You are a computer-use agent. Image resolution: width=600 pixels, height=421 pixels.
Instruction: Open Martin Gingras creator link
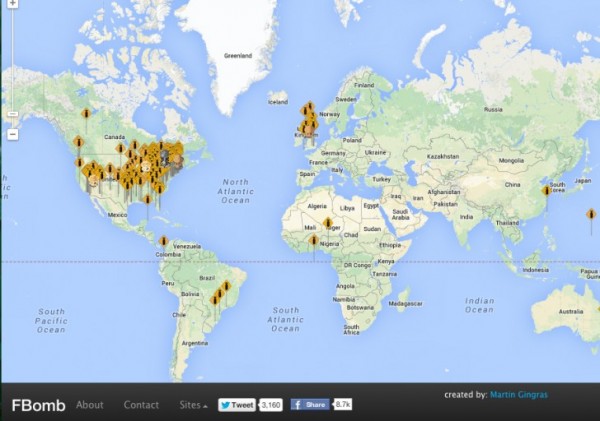click(519, 395)
